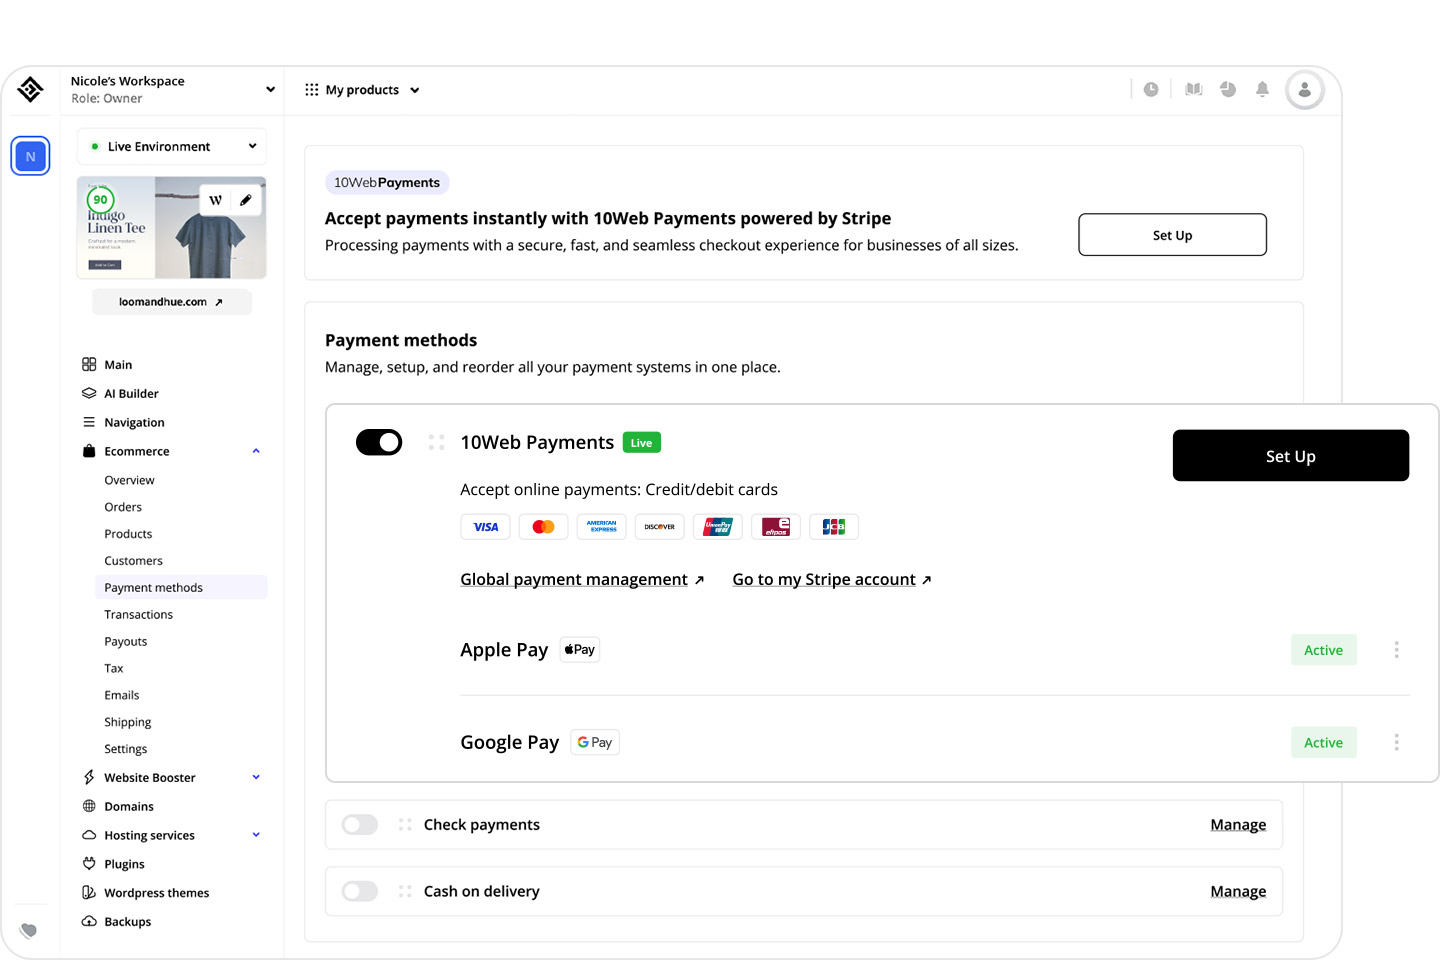Open the knowledge base book icon
This screenshot has width=1440, height=960.
[1193, 89]
